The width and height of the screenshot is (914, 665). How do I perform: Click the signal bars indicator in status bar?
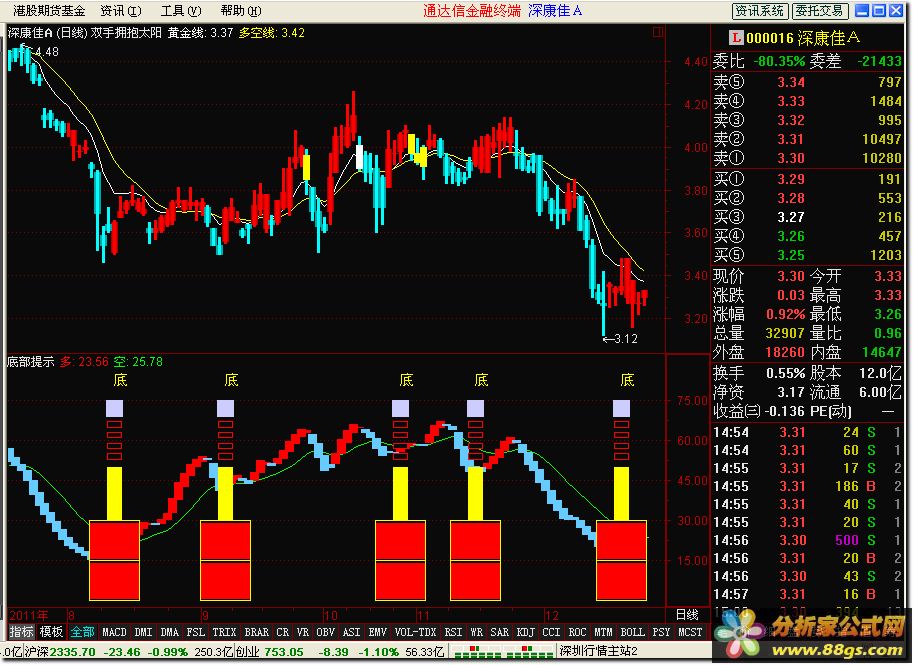pos(502,651)
